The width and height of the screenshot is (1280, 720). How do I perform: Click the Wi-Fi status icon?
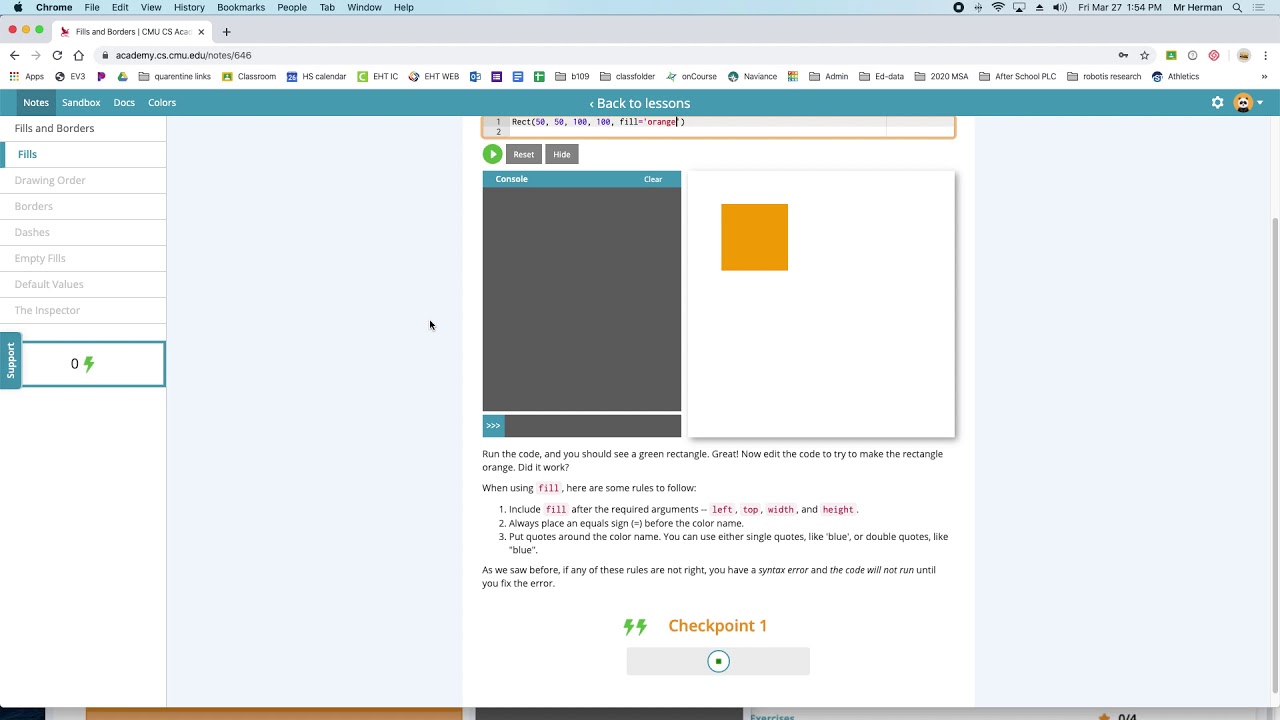pos(998,7)
